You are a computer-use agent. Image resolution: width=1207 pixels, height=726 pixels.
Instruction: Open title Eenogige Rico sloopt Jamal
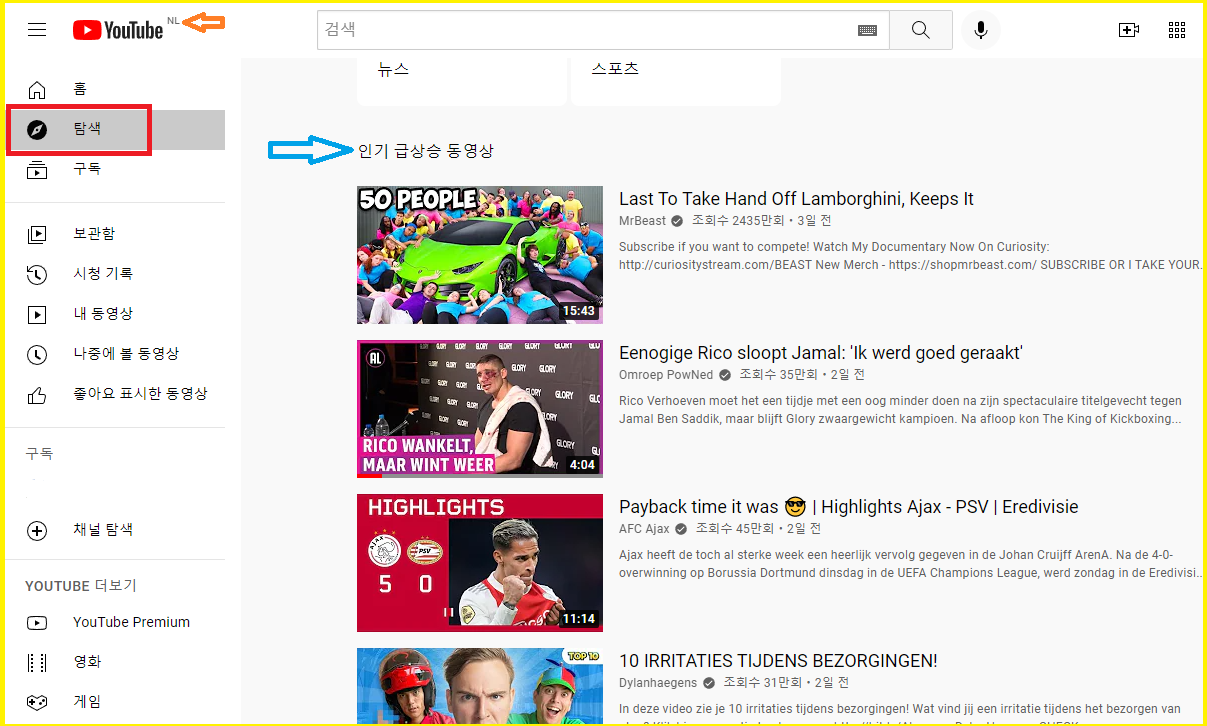821,353
